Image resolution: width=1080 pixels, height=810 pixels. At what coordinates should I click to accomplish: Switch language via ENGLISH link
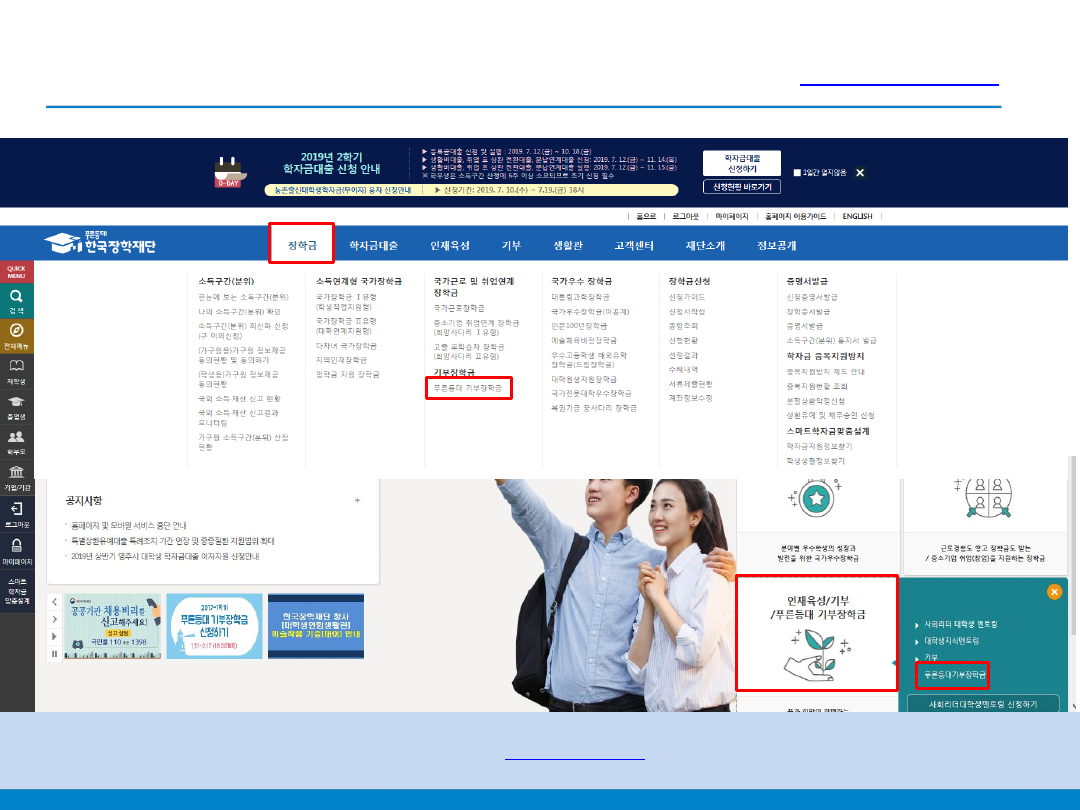(856, 216)
